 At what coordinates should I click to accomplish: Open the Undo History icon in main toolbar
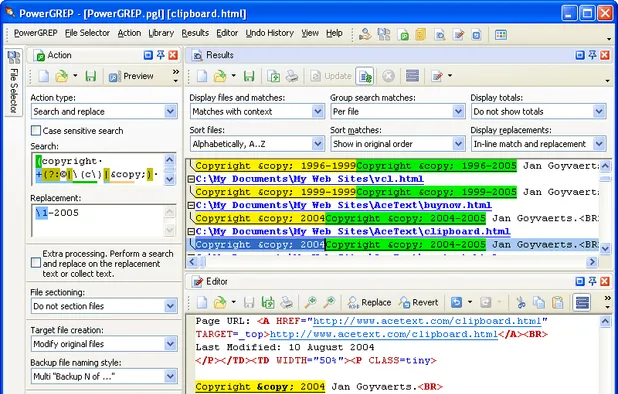click(x=477, y=35)
